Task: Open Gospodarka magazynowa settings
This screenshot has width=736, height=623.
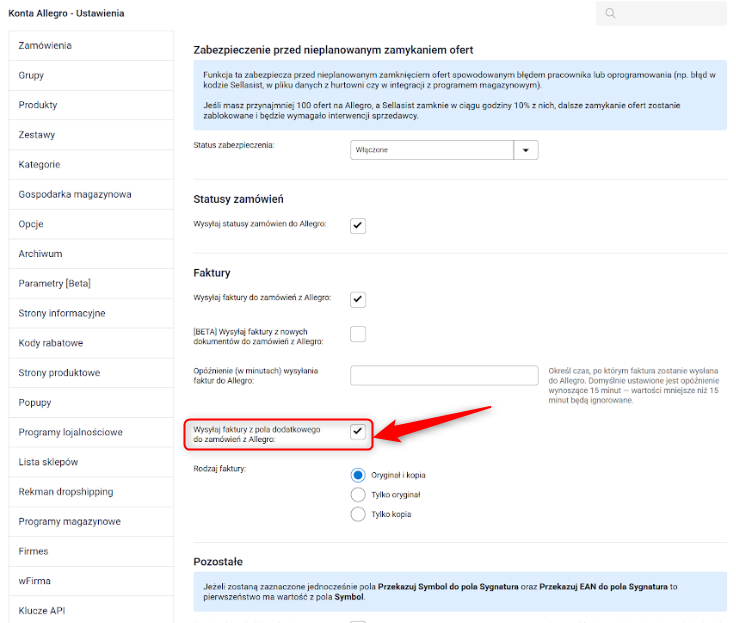Action: tap(74, 194)
